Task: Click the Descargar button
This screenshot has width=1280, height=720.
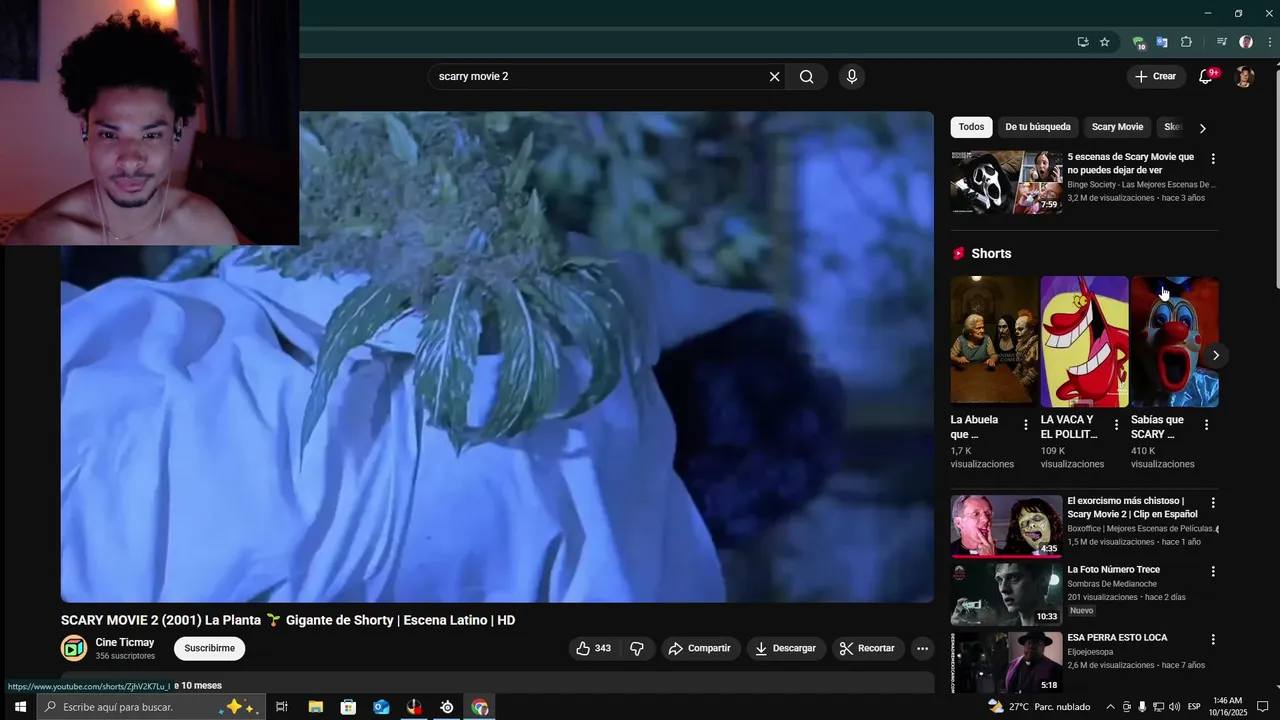Action: 786,648
